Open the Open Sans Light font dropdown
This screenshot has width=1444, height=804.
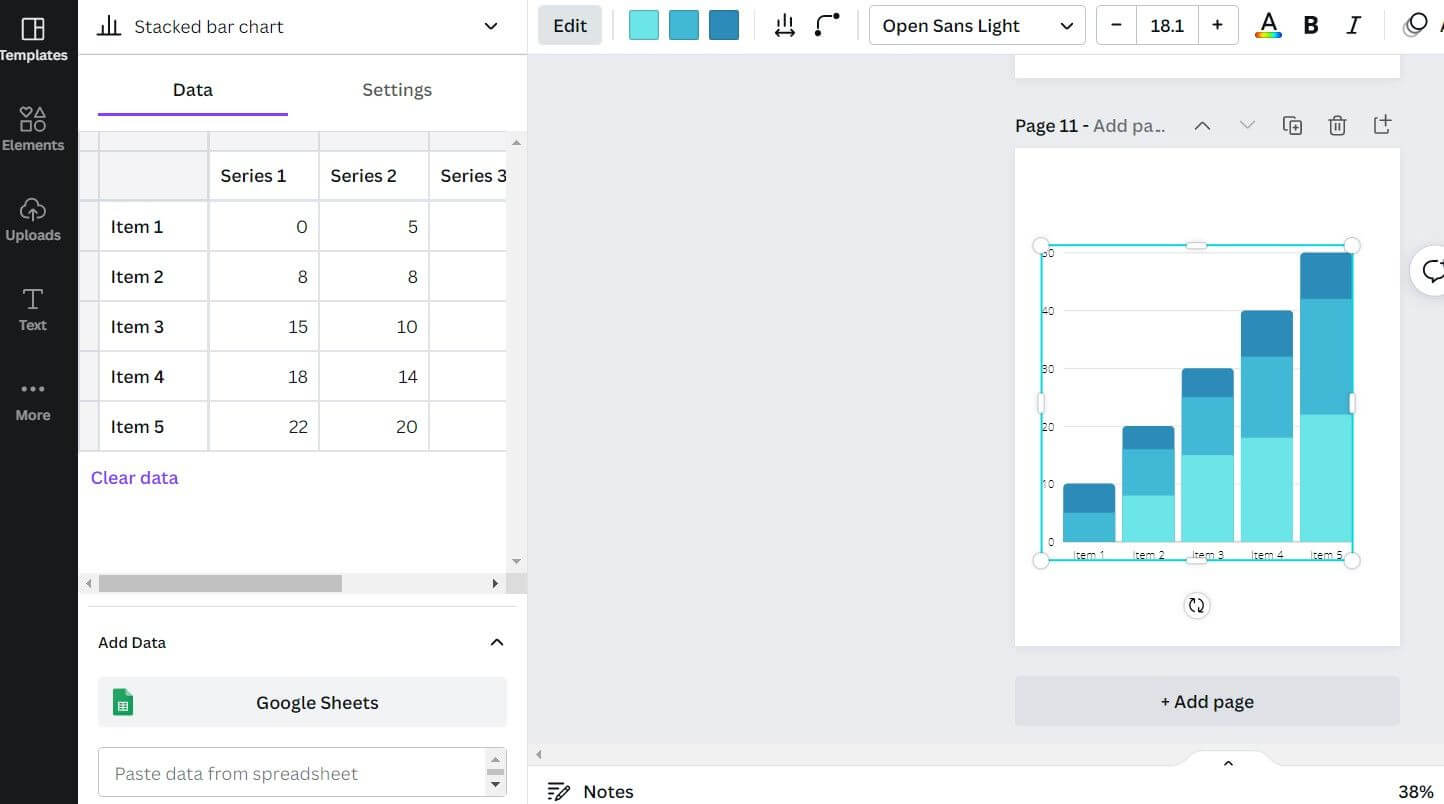(976, 26)
